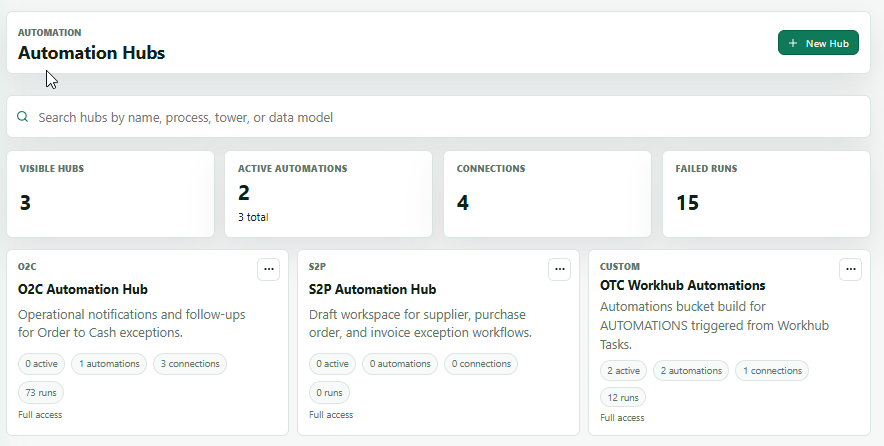Click the 'Full access' label in O2C hub card
Viewport: 884px width, 446px height.
pyautogui.click(x=40, y=414)
